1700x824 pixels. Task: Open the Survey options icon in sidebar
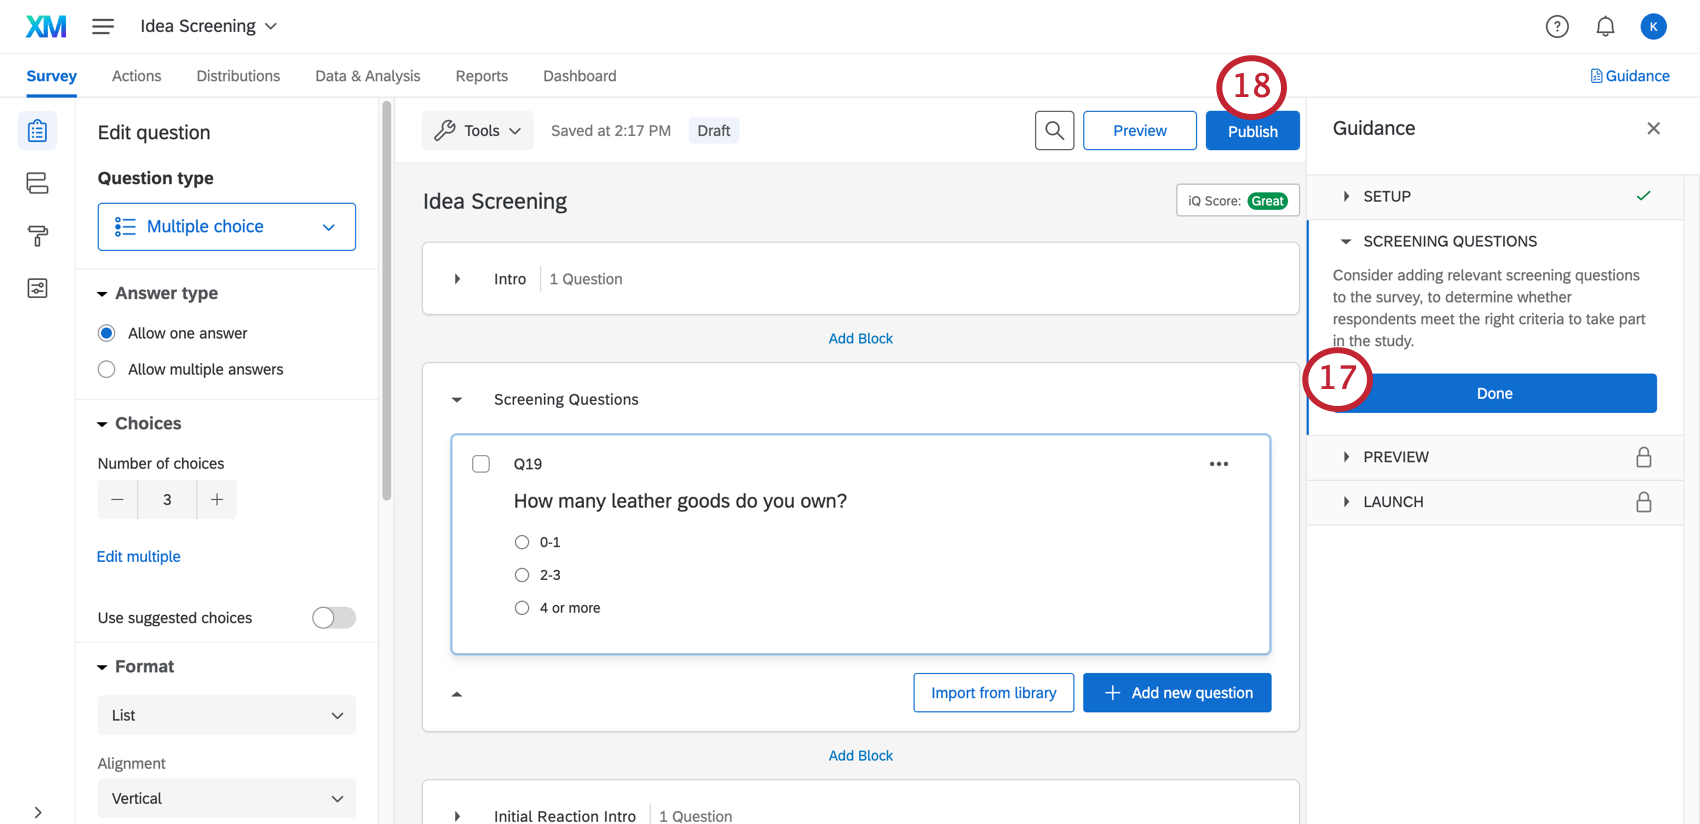[37, 289]
